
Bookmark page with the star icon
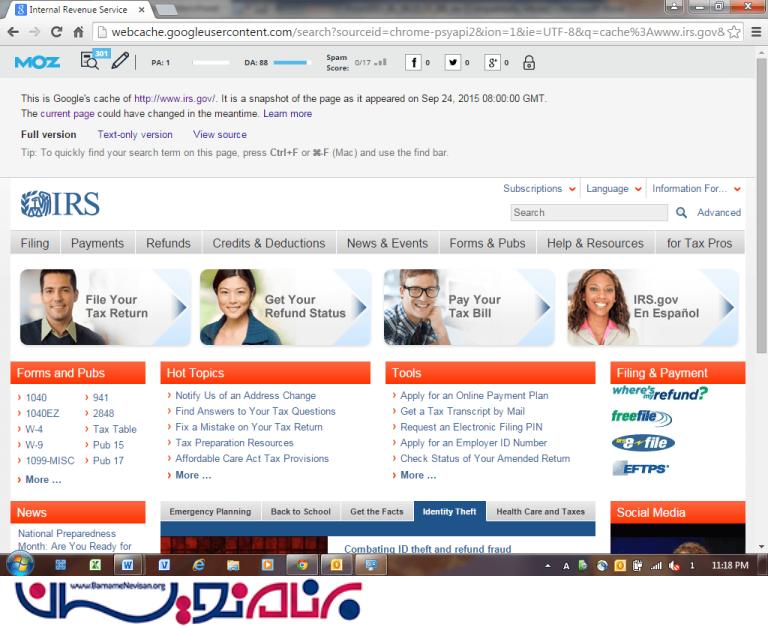[734, 32]
